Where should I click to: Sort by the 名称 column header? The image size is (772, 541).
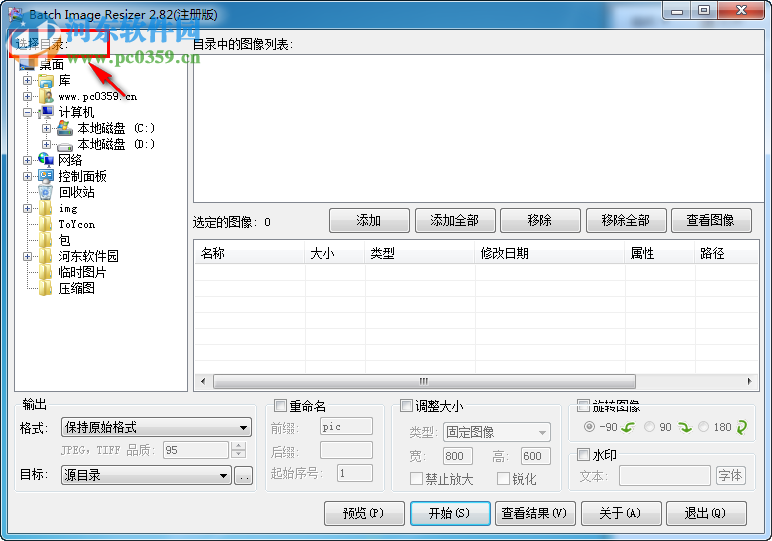pyautogui.click(x=250, y=254)
